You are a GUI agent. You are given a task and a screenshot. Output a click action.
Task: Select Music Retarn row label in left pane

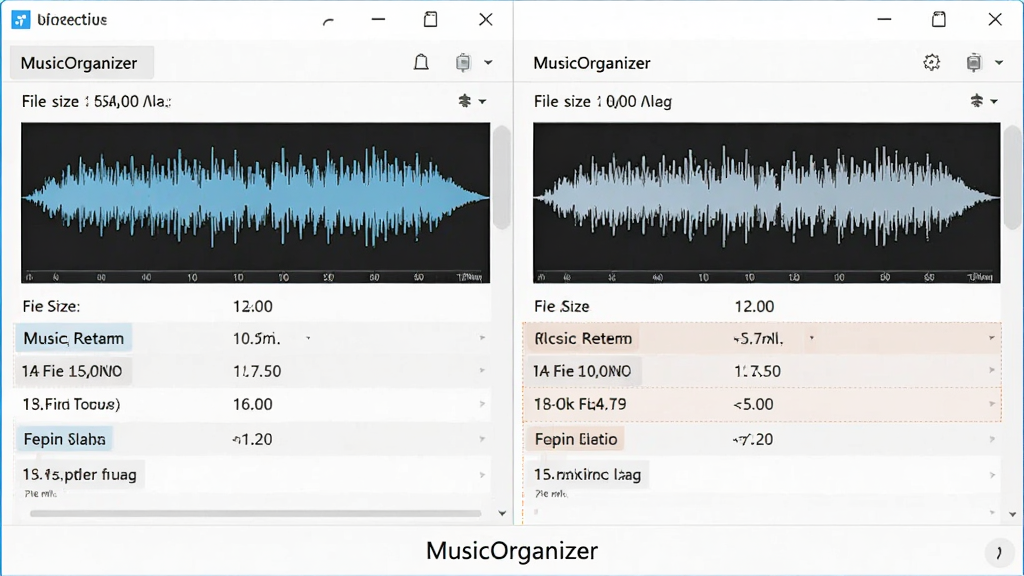tap(74, 338)
